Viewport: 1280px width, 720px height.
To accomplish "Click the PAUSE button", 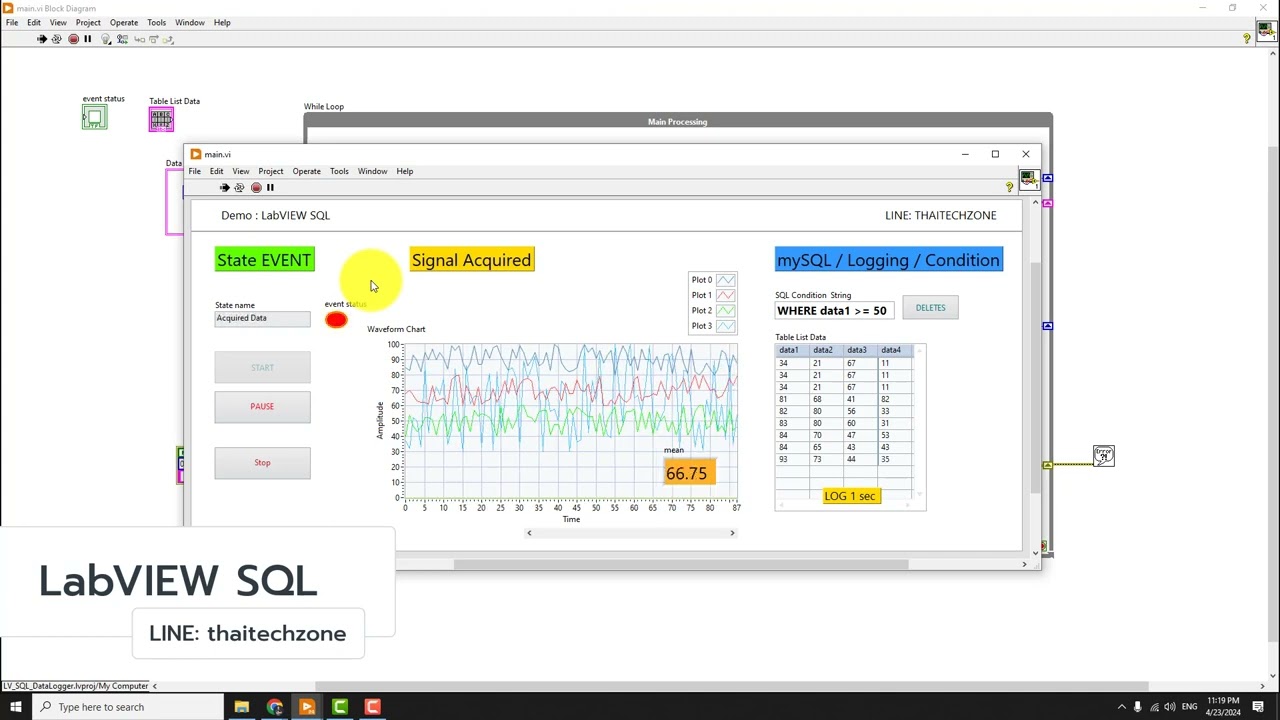I will [x=262, y=407].
